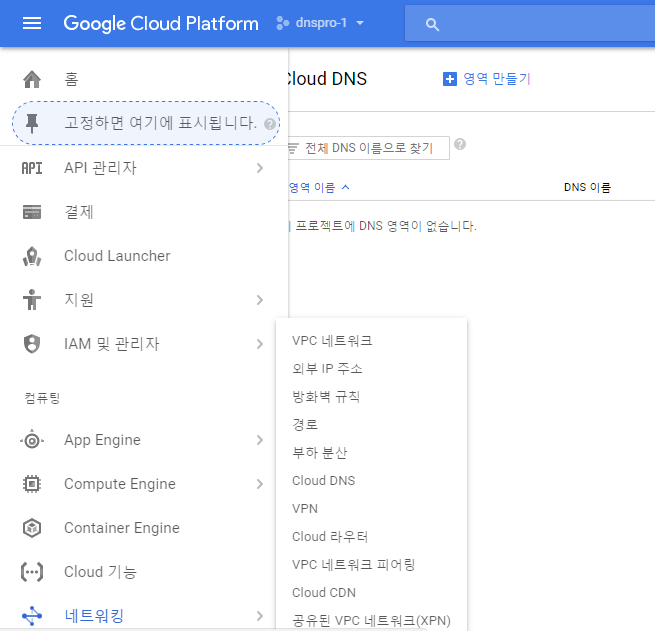The image size is (655, 631).
Task: Click the Container Engine cube icon
Action: pos(32,528)
